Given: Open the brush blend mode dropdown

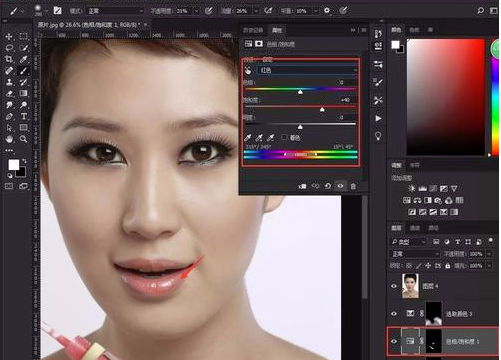Looking at the screenshot, I should point(115,11).
